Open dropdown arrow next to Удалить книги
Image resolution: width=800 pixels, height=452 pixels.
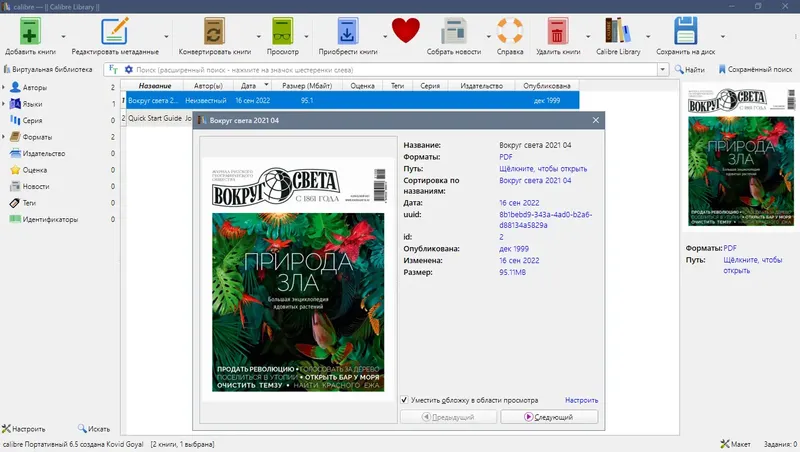coord(588,36)
